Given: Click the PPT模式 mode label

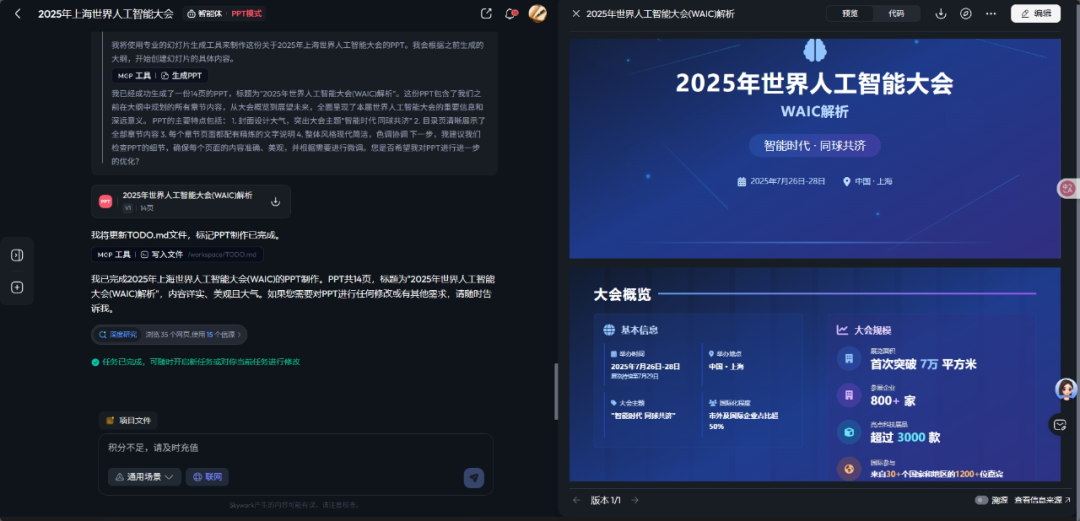Looking at the screenshot, I should tap(246, 14).
